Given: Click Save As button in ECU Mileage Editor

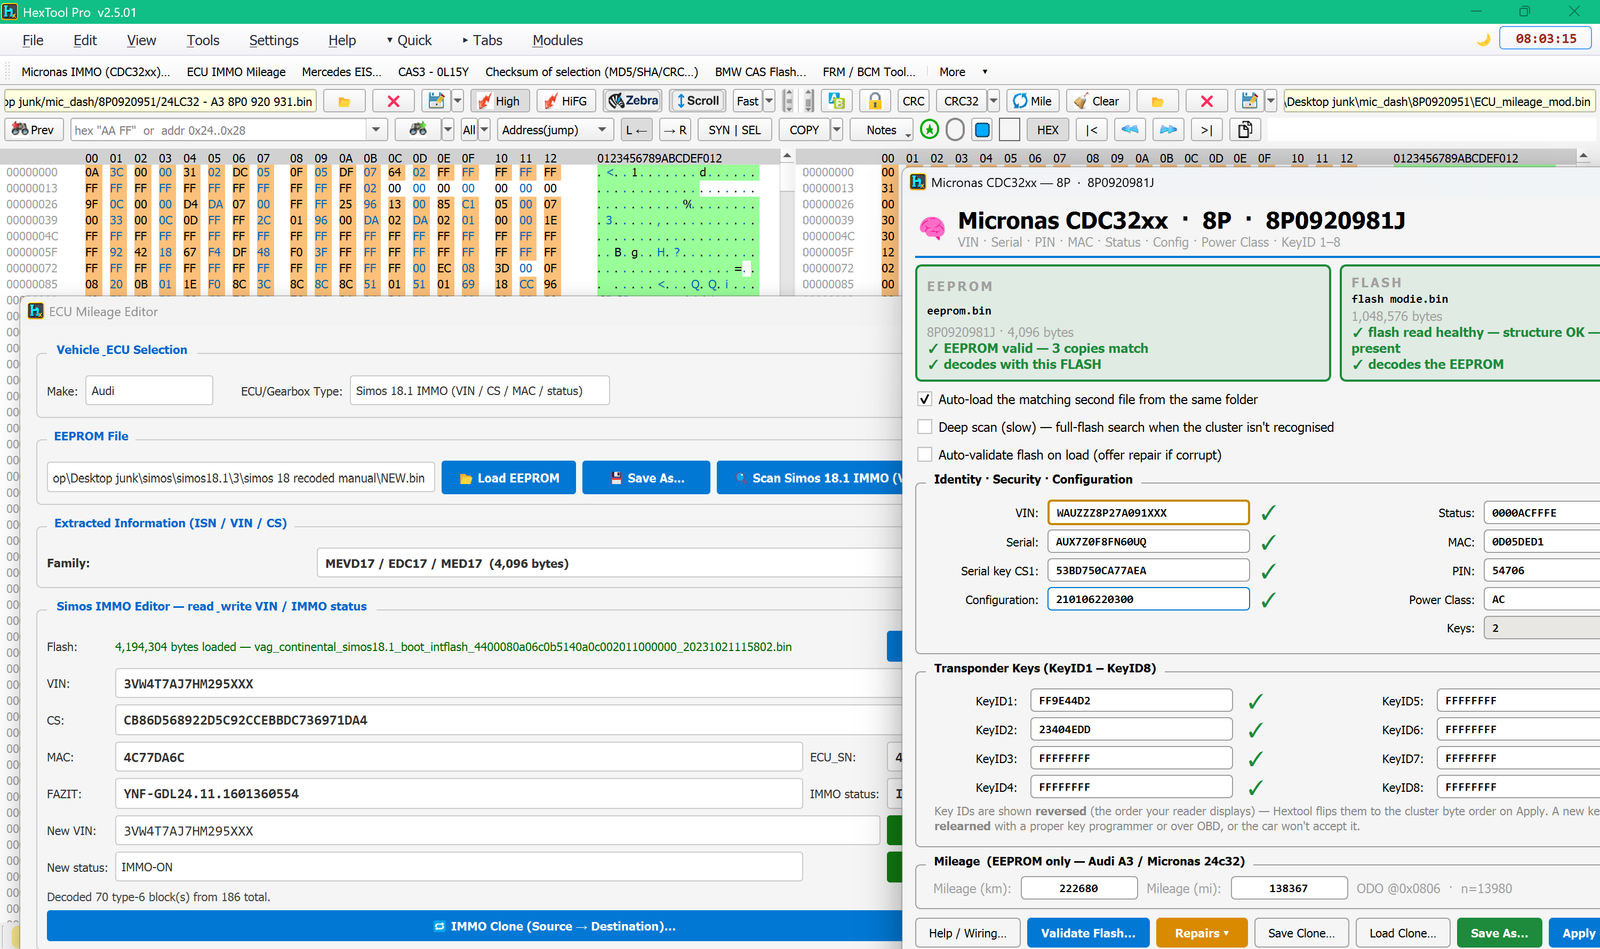Looking at the screenshot, I should pos(647,478).
